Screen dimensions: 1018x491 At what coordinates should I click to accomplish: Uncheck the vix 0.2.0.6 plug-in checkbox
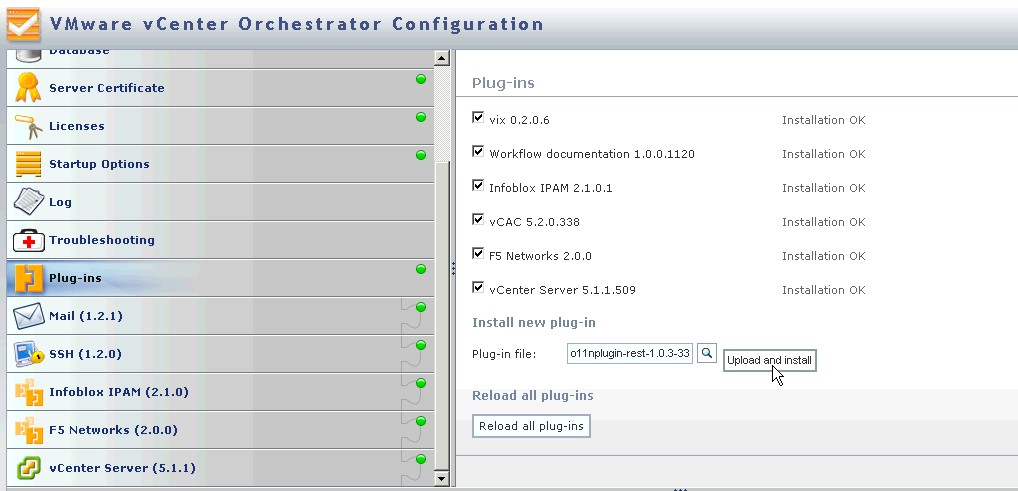478,118
